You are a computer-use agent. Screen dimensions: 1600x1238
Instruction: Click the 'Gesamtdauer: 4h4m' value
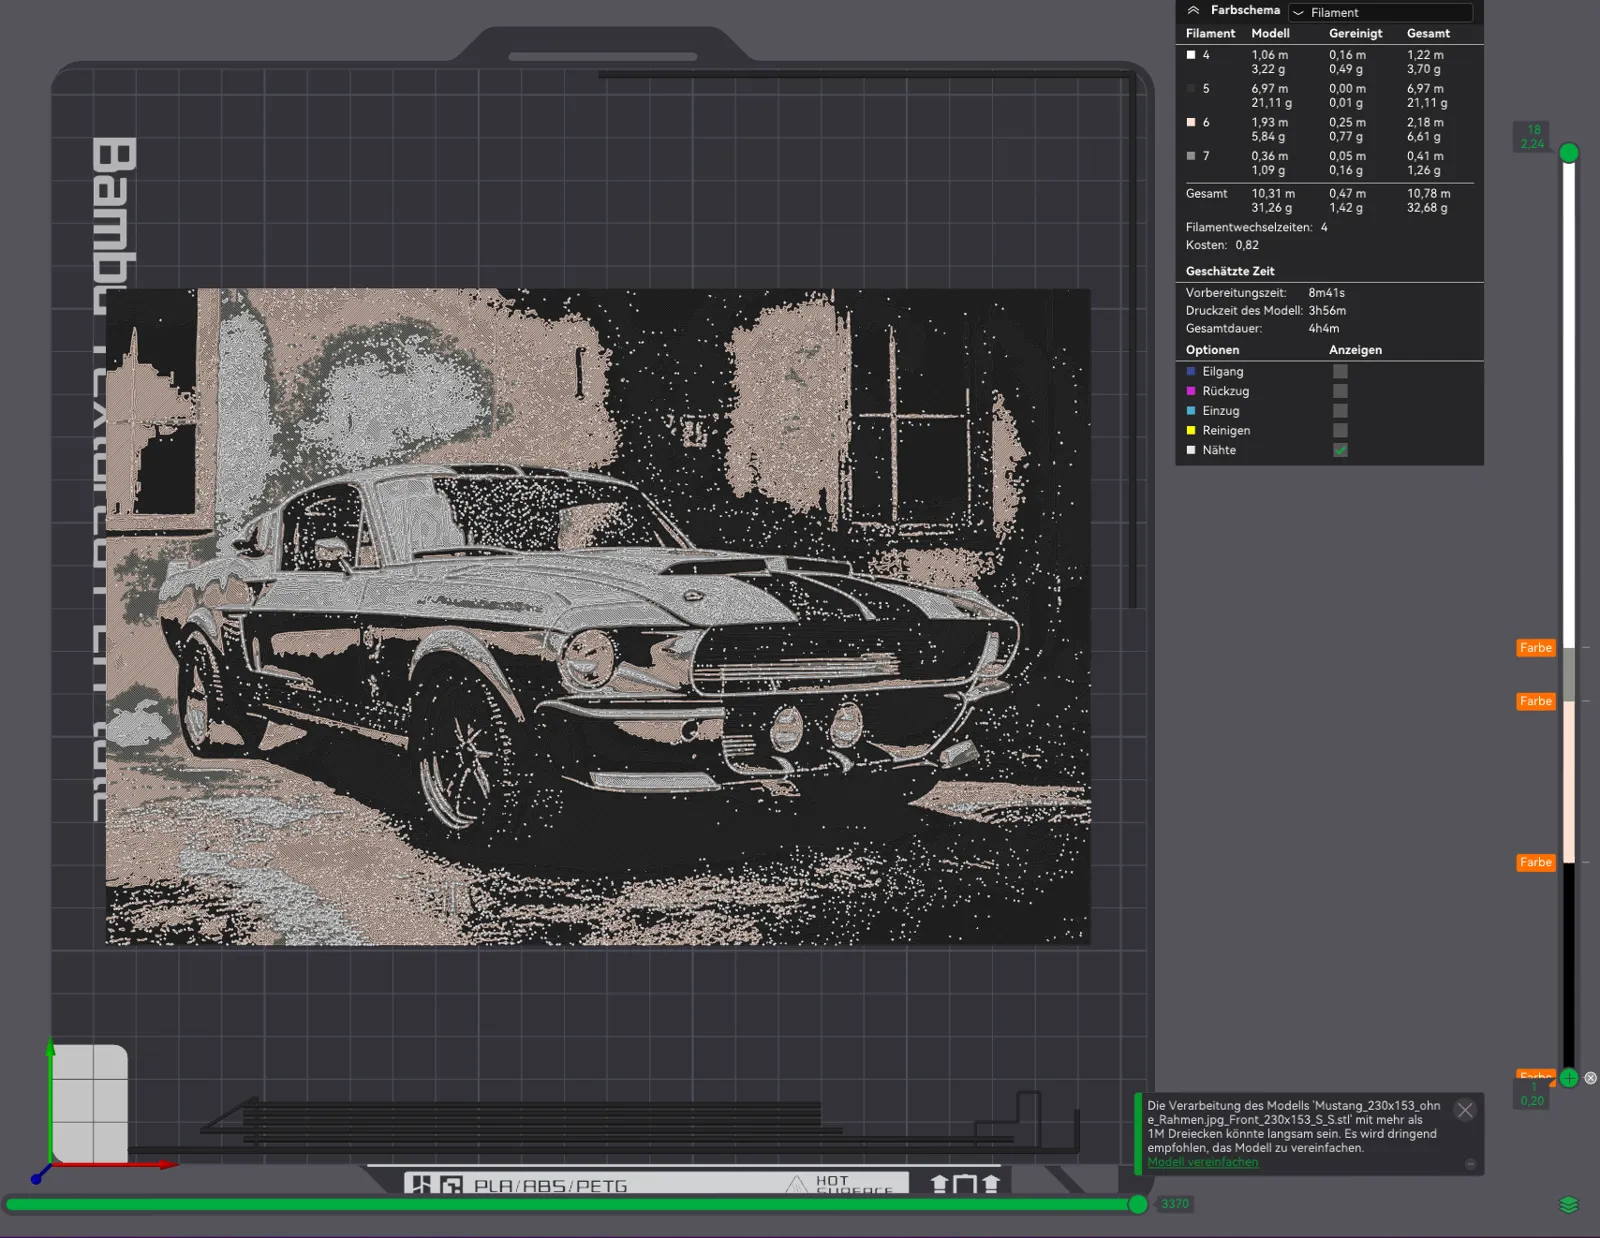click(x=1324, y=328)
